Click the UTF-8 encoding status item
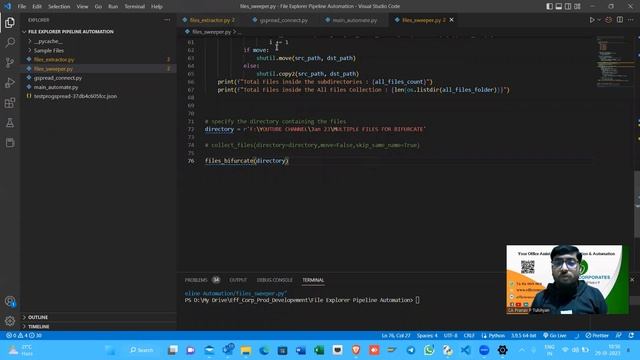Screen dimensions: 640x360 (x=451, y=336)
